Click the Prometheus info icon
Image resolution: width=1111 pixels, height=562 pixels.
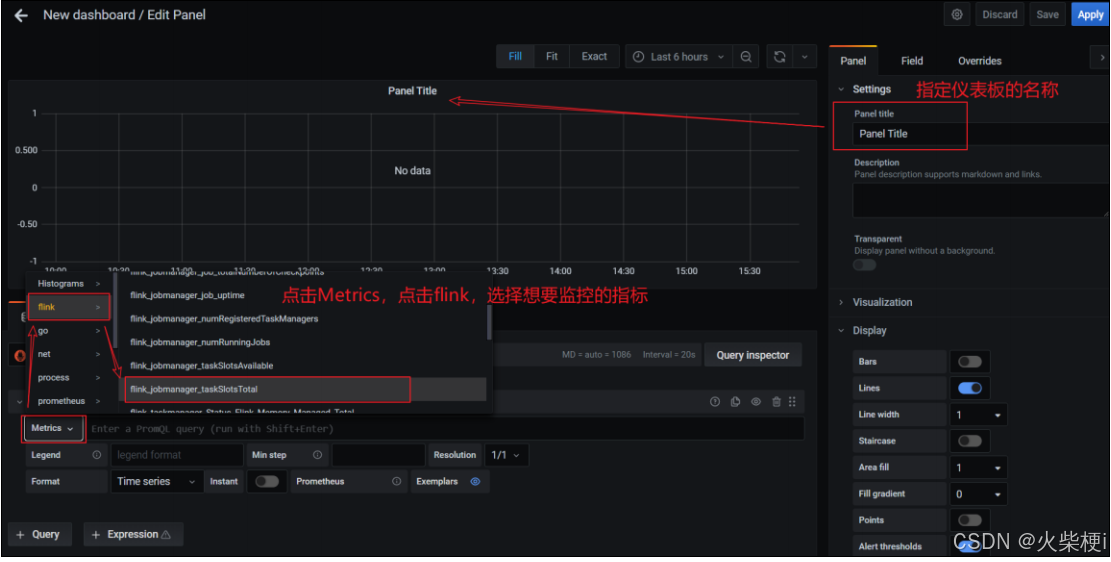click(x=396, y=481)
